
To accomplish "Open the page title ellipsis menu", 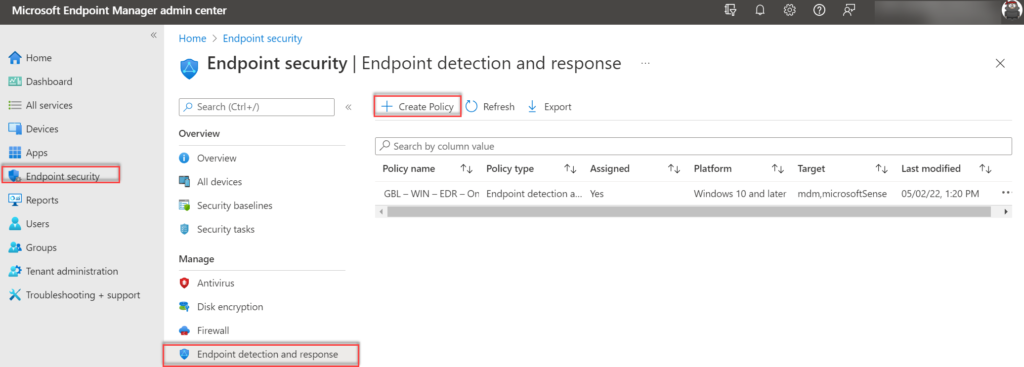I will coord(645,63).
